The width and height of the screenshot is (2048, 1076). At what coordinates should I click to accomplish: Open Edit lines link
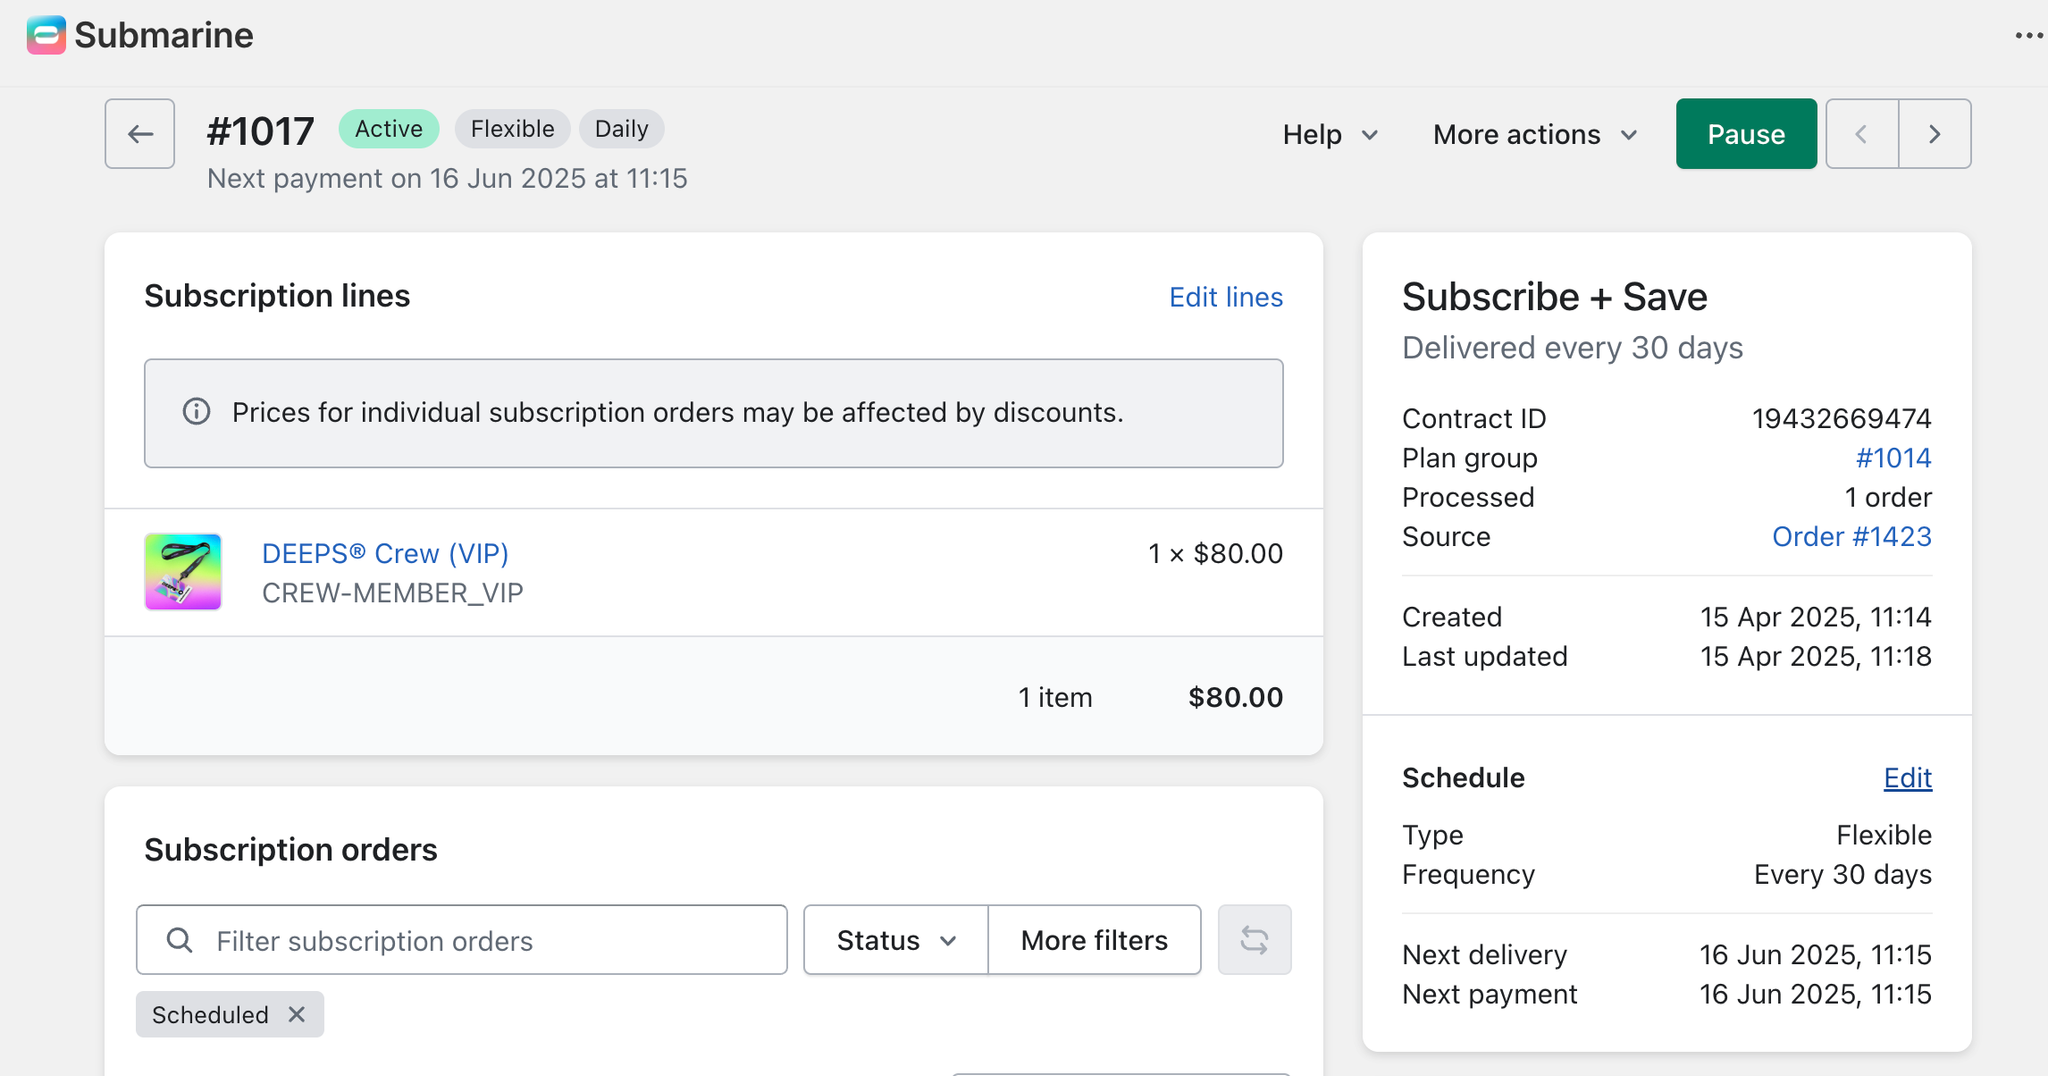tap(1226, 297)
